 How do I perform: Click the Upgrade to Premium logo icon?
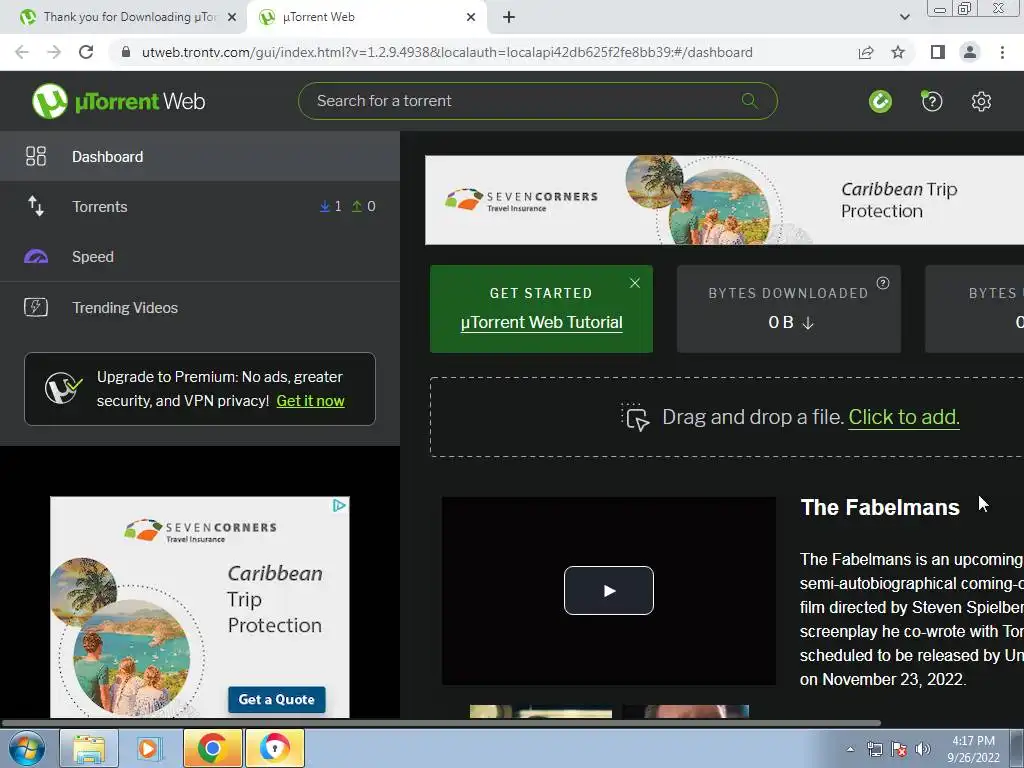tap(63, 389)
